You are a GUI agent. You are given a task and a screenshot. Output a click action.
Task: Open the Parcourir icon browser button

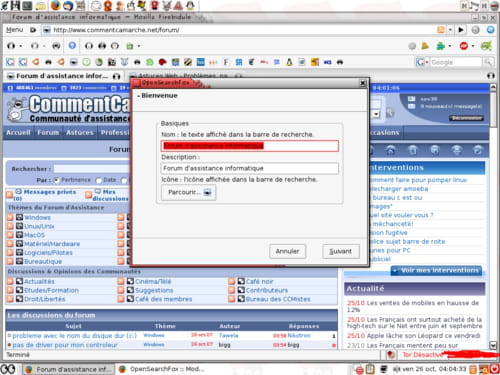point(189,192)
